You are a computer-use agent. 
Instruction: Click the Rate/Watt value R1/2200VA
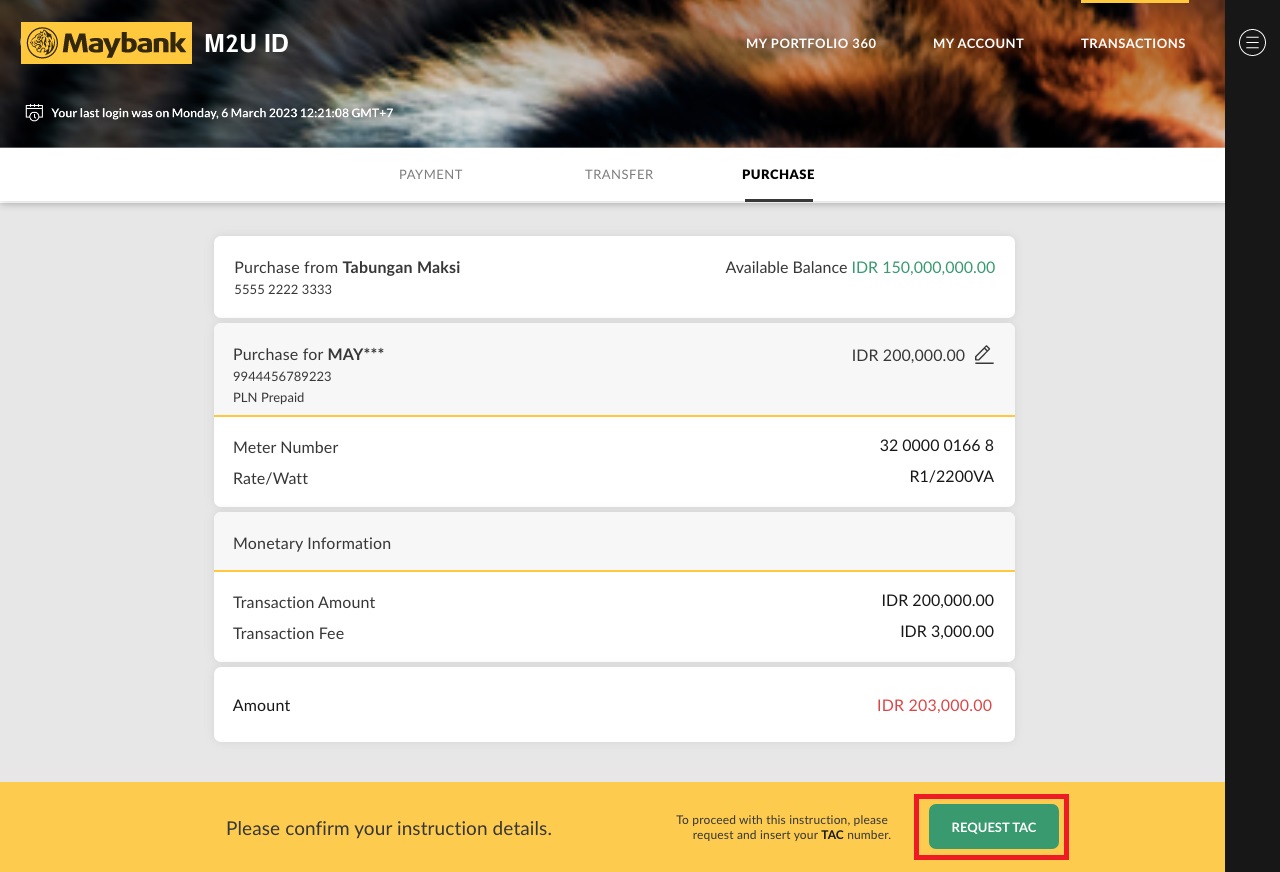(951, 477)
